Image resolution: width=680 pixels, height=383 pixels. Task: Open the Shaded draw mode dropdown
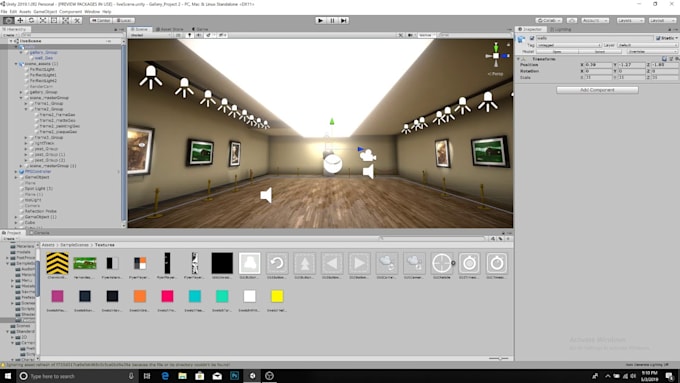point(150,35)
